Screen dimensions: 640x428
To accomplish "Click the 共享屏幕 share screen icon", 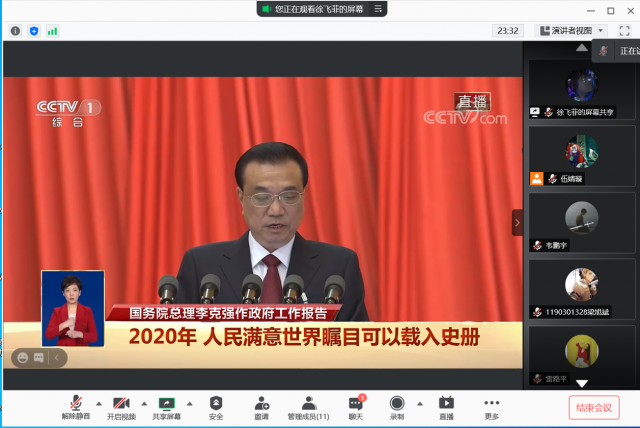I will 166,406.
